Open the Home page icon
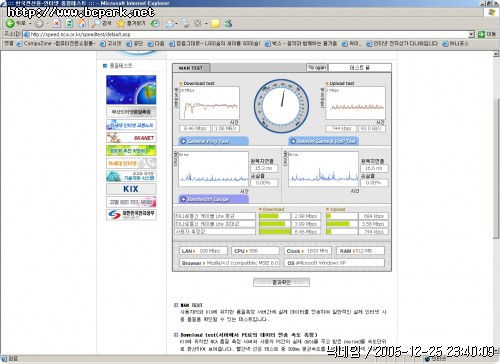The height and width of the screenshot is (364, 500). (81, 23)
